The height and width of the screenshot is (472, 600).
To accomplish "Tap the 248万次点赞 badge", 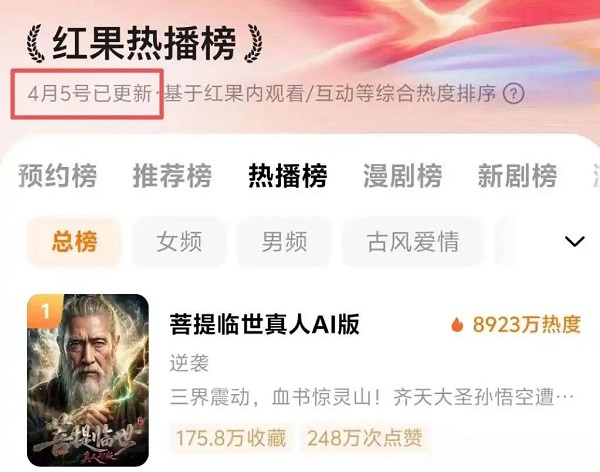I will pyautogui.click(x=365, y=438).
